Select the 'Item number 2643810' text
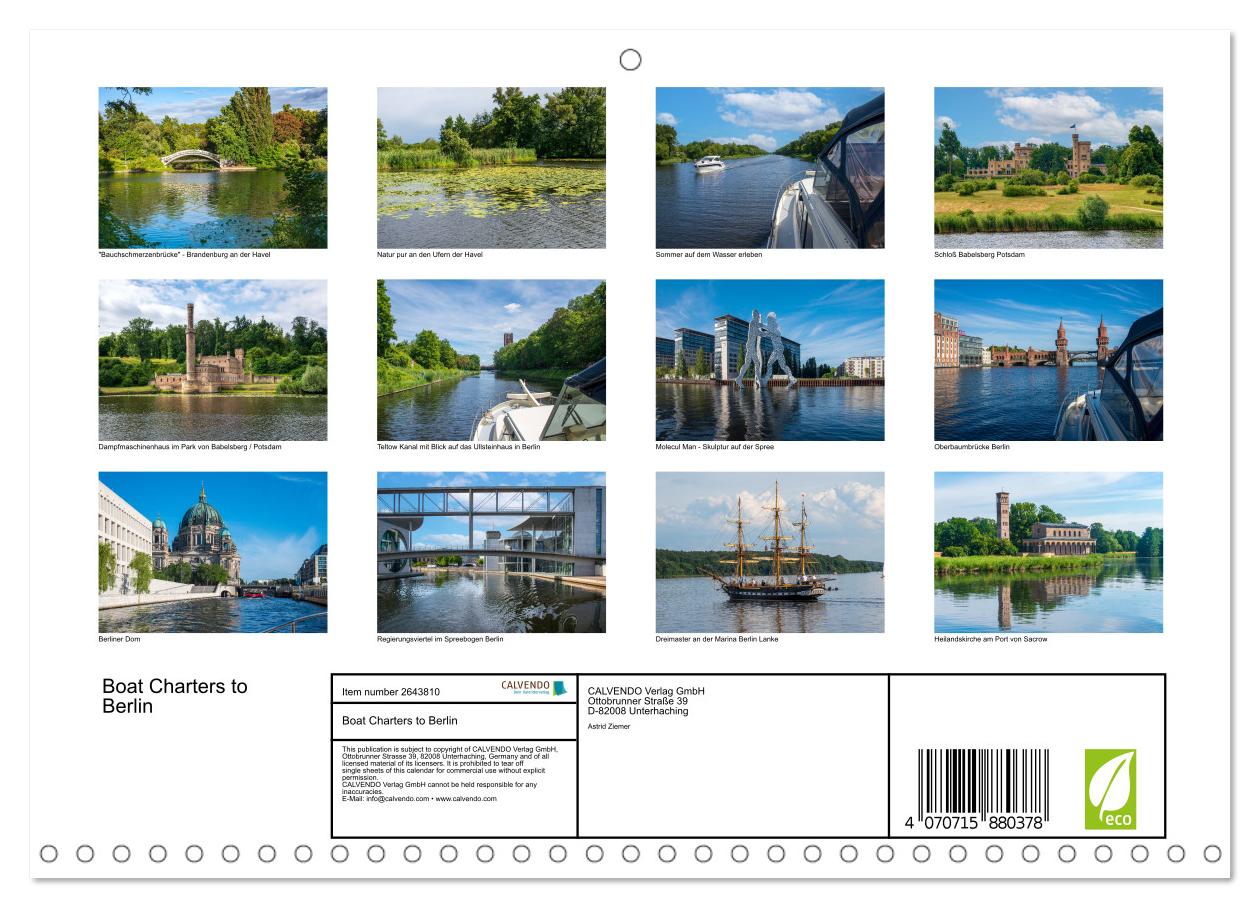 pyautogui.click(x=391, y=692)
